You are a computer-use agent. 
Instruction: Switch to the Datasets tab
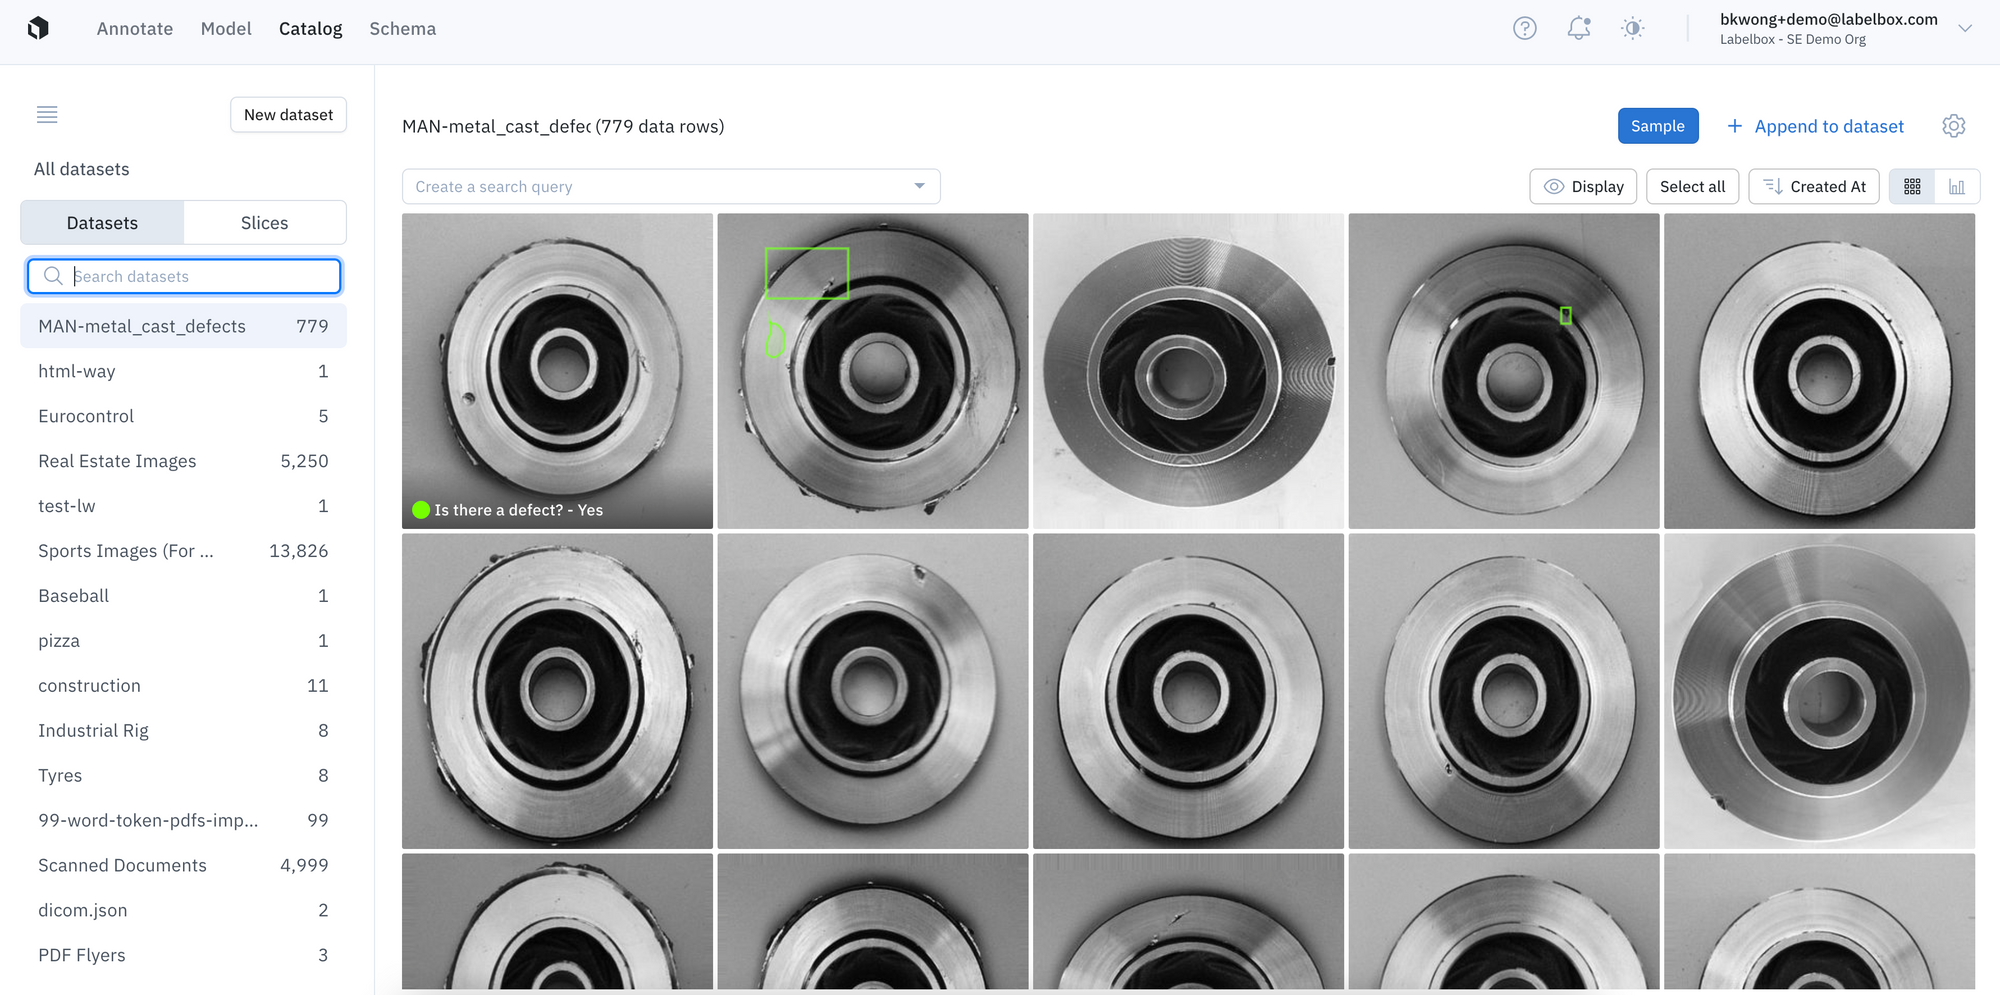pos(102,223)
